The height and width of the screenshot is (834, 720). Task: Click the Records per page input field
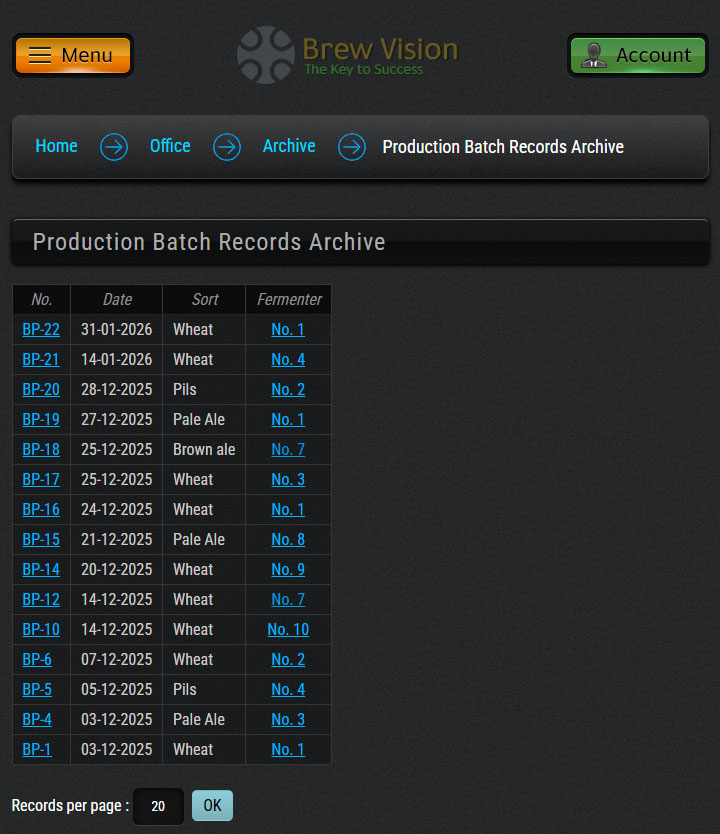pyautogui.click(x=158, y=806)
